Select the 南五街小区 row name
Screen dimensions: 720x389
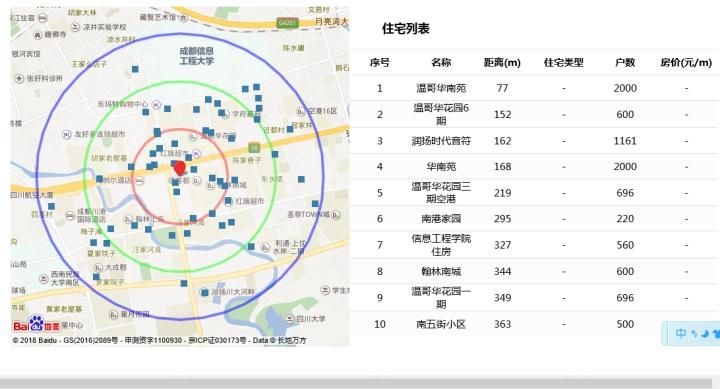(441, 324)
